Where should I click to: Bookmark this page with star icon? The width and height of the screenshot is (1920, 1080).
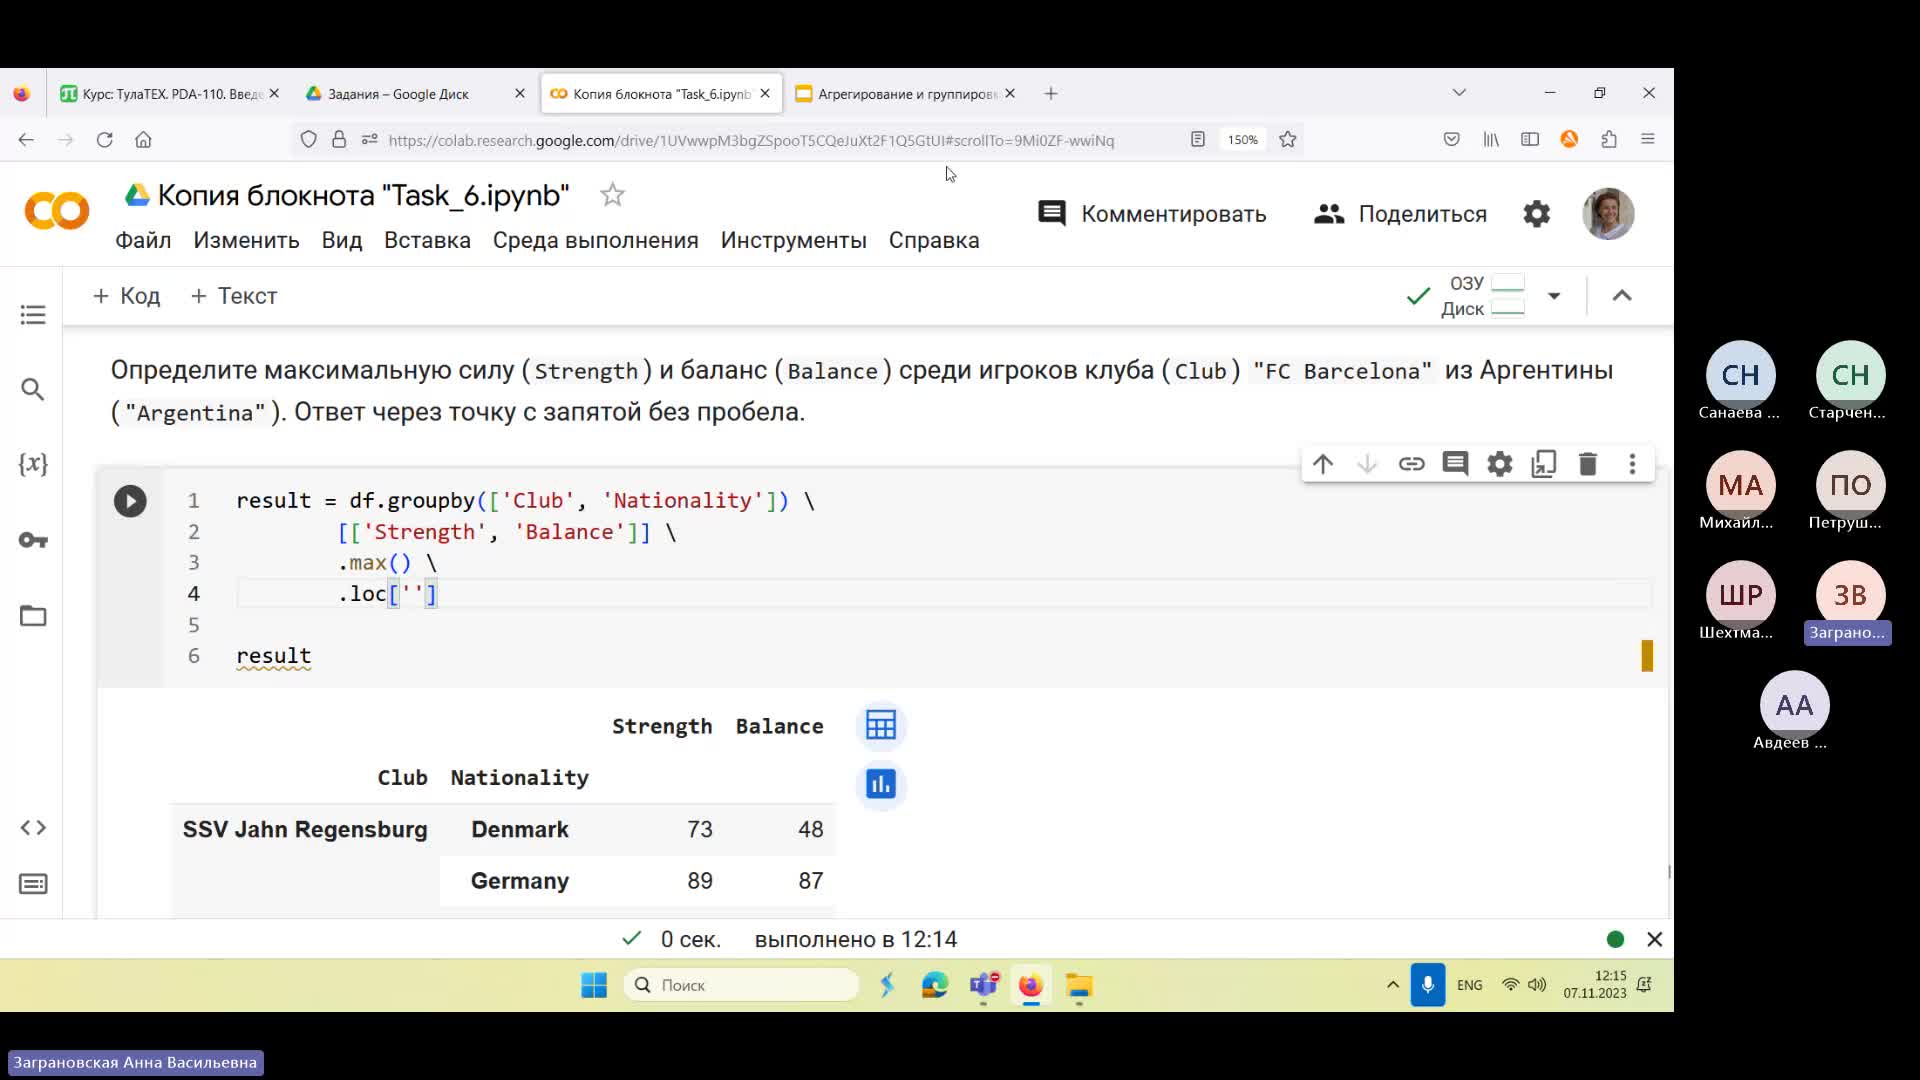(1288, 140)
